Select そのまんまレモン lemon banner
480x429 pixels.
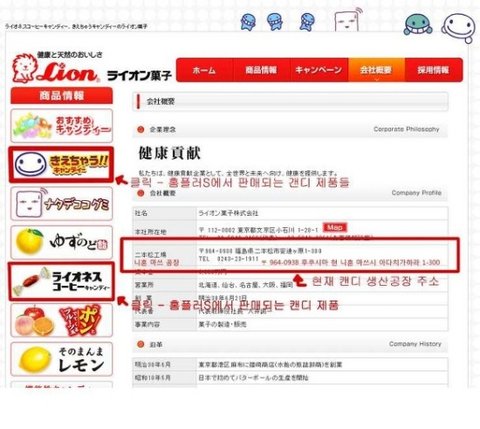point(62,359)
